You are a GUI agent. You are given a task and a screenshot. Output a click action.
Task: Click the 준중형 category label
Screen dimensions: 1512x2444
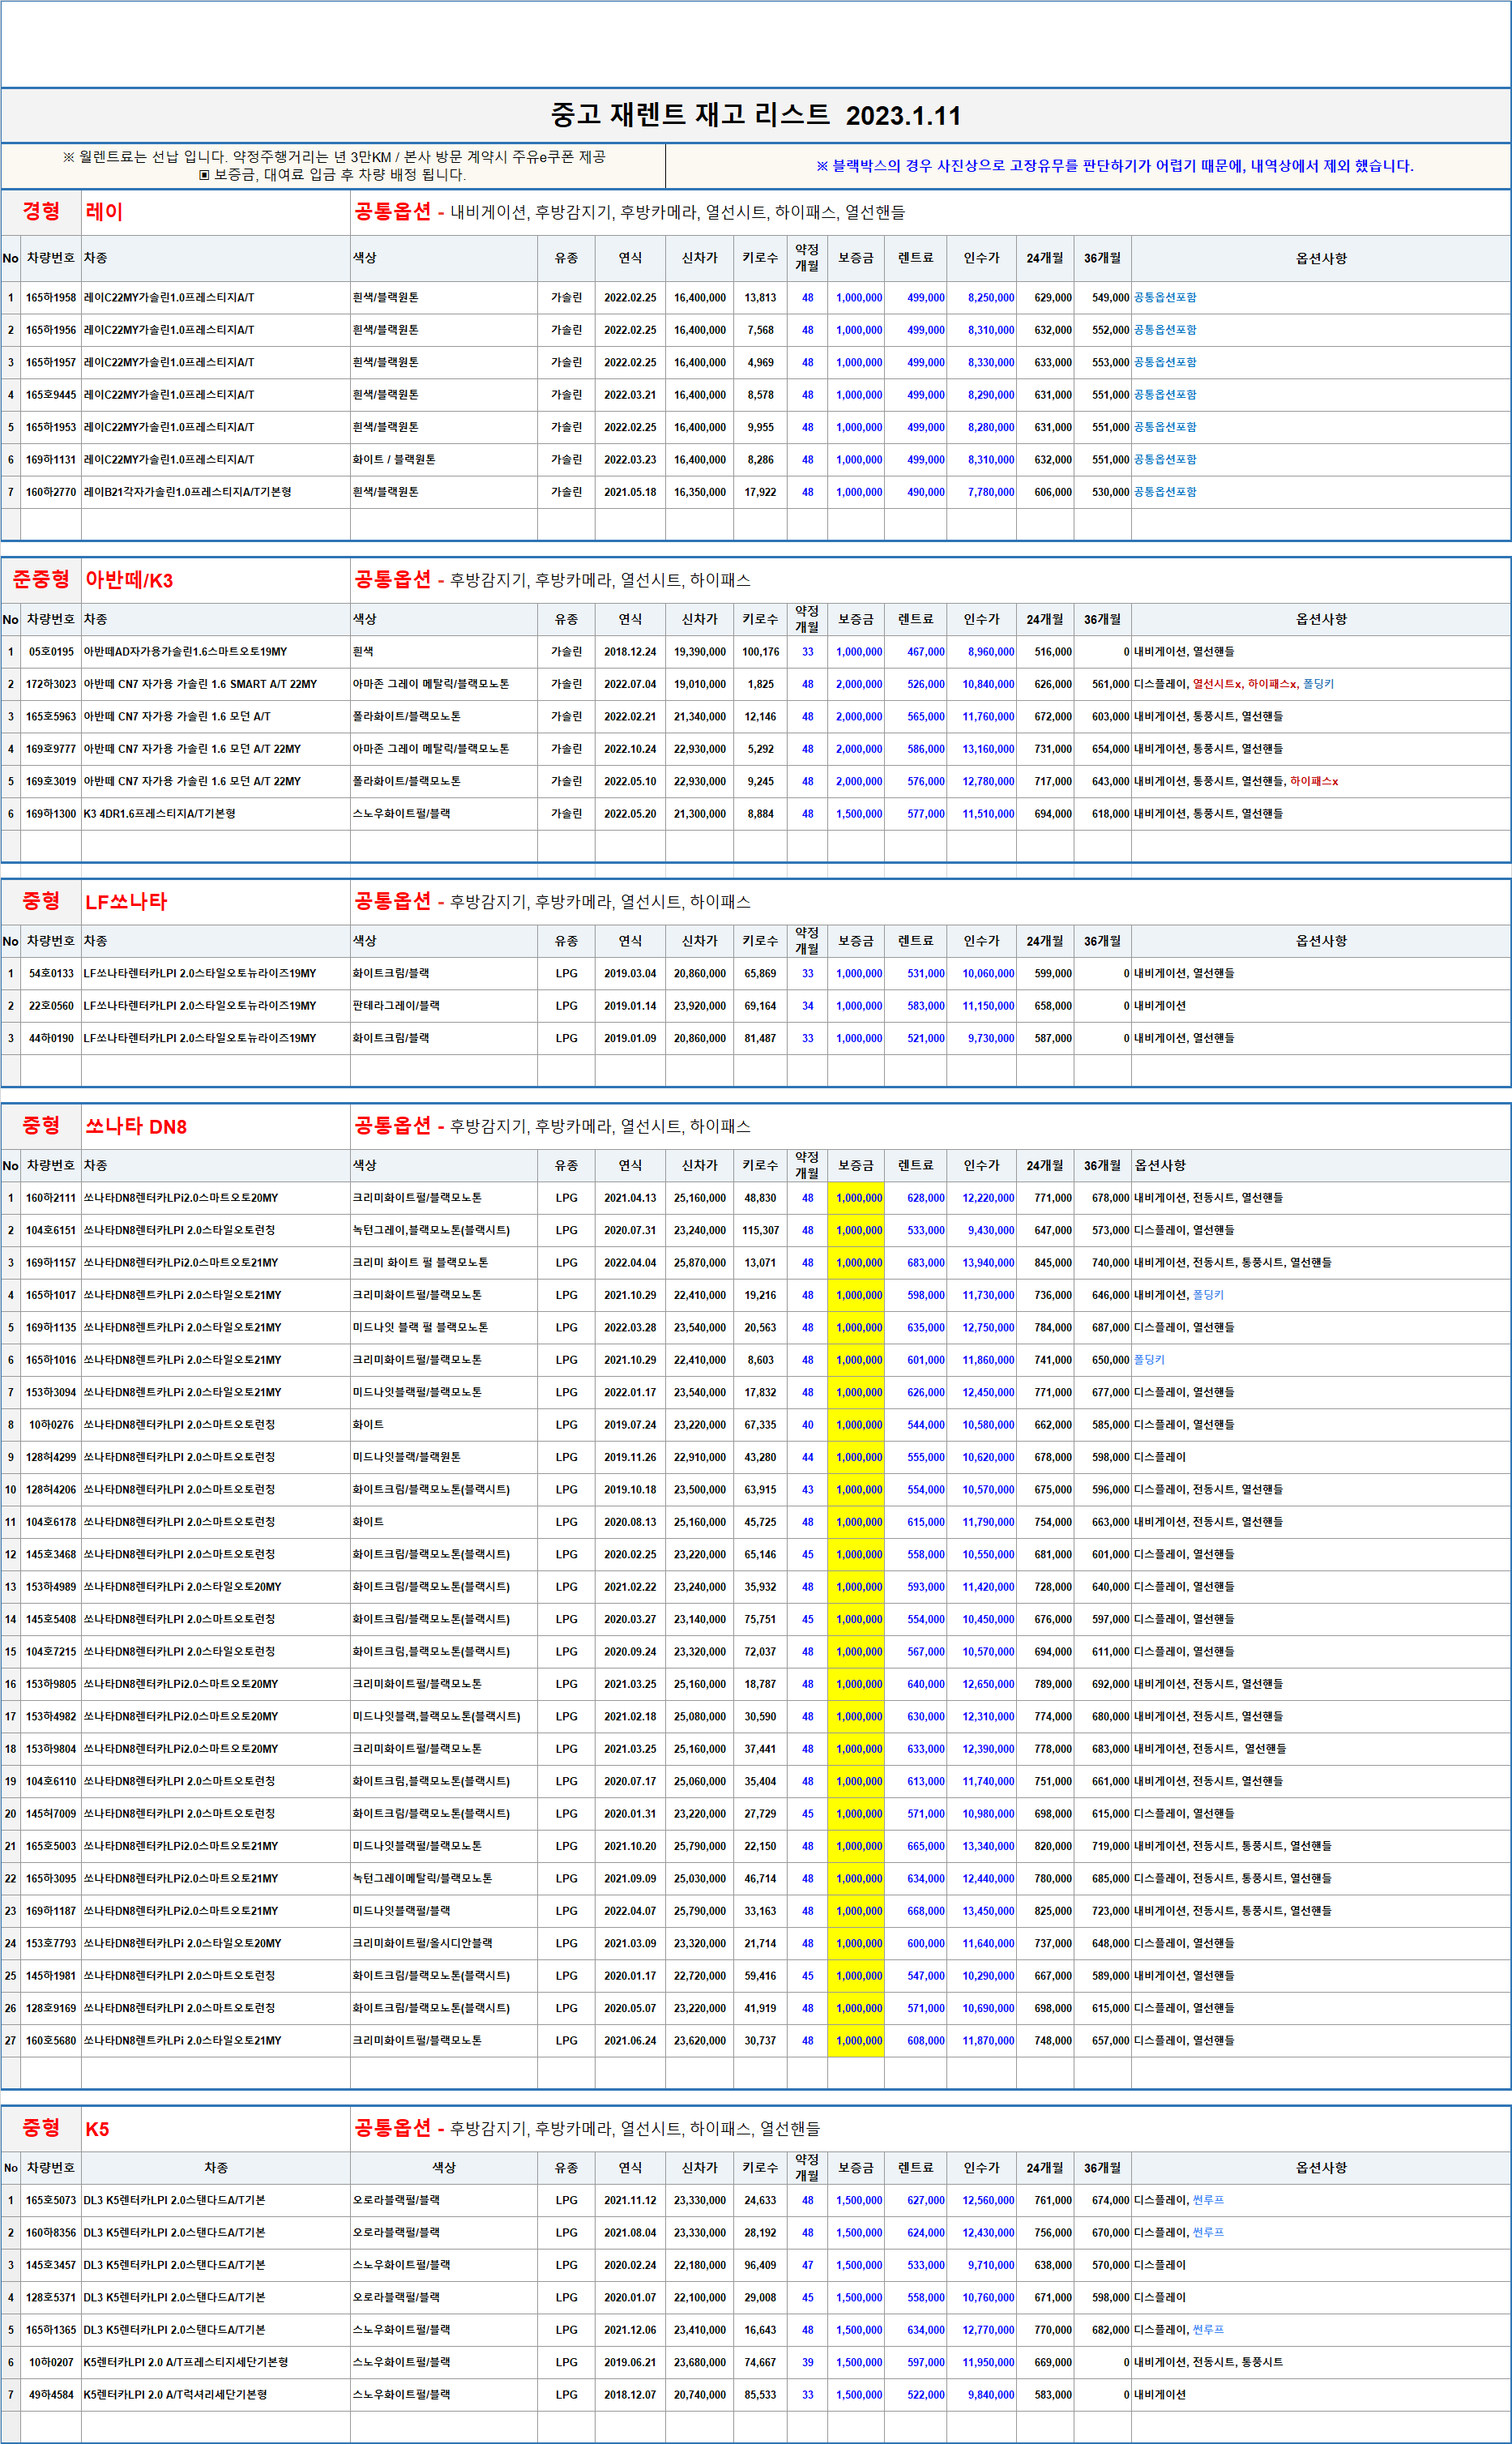(41, 579)
